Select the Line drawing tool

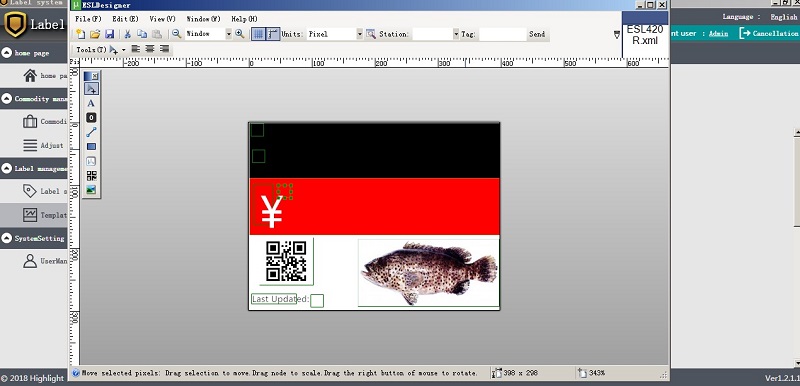(x=91, y=132)
